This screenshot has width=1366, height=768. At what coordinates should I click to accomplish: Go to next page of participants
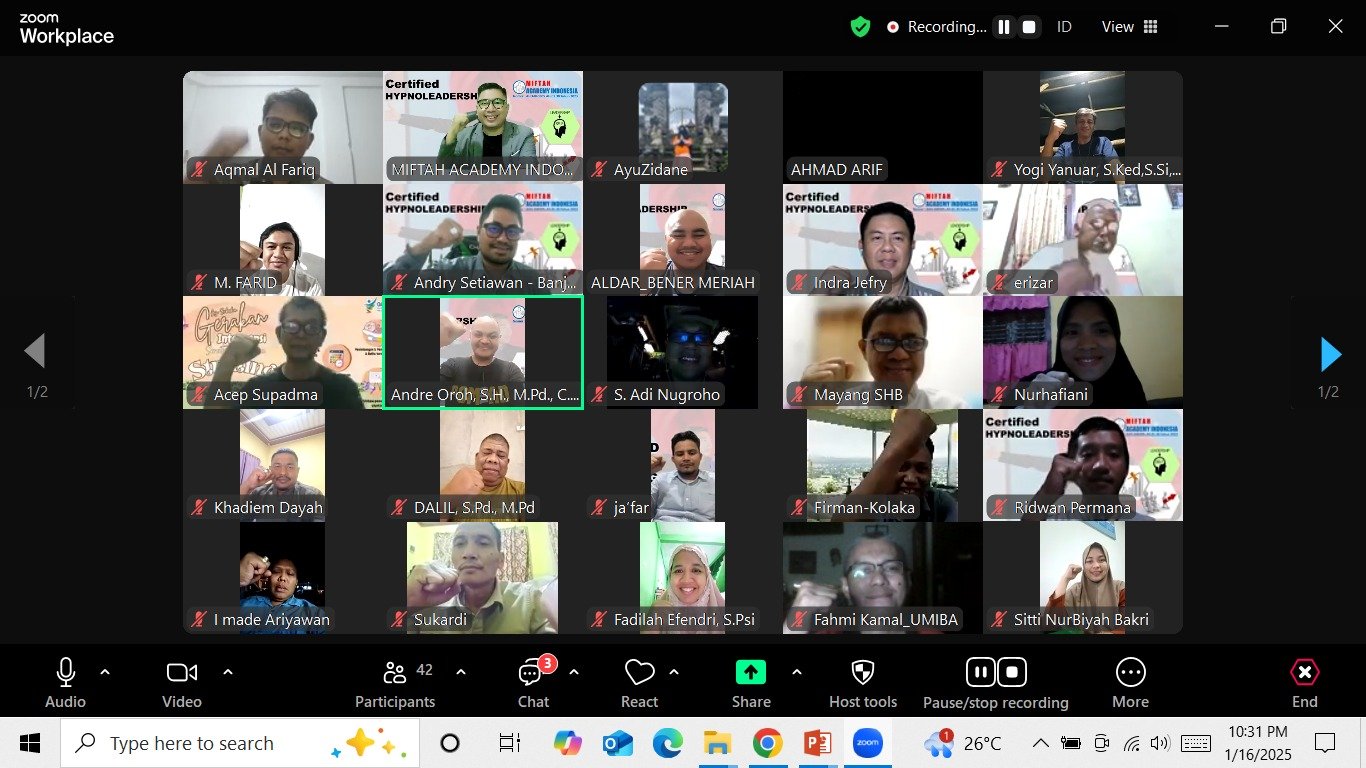coord(1329,354)
